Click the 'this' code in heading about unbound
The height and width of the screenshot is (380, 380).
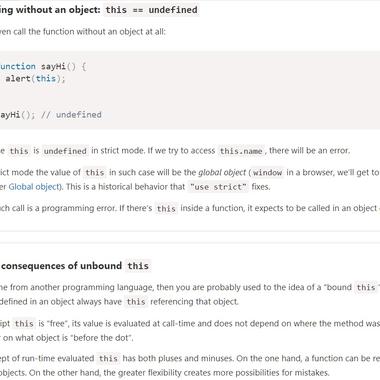[x=138, y=266]
